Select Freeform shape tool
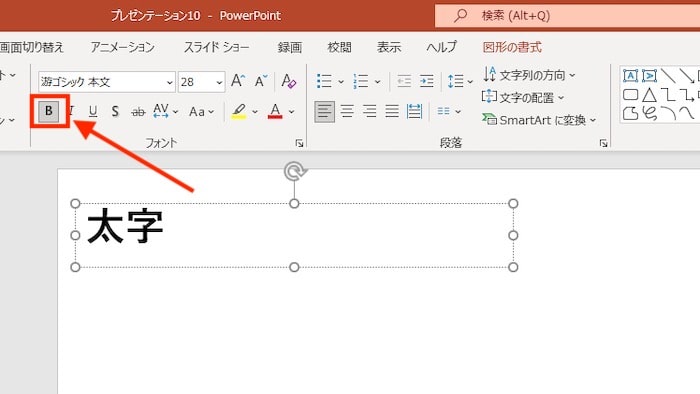700x394 pixels. (630, 113)
